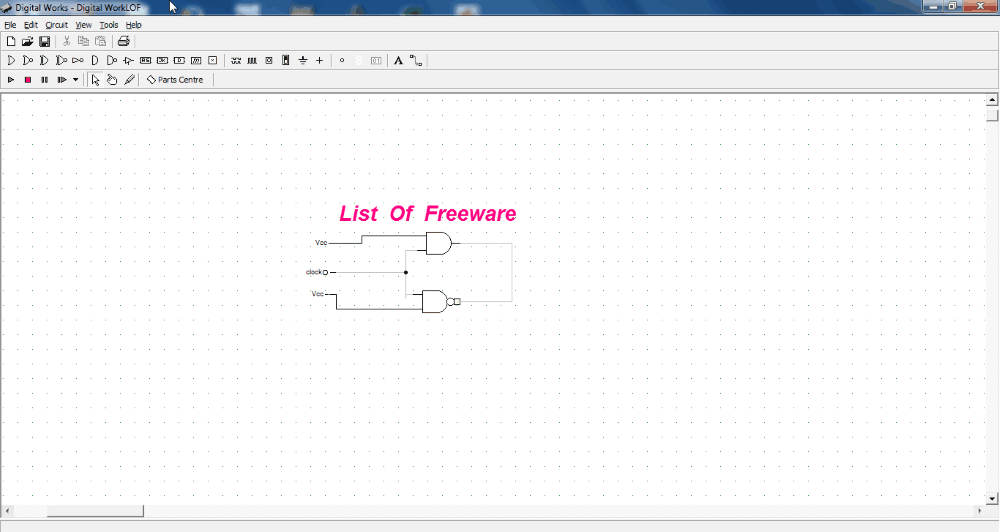Click the horizontal scrollbar thumb
This screenshot has height=532, width=1000.
click(x=95, y=511)
